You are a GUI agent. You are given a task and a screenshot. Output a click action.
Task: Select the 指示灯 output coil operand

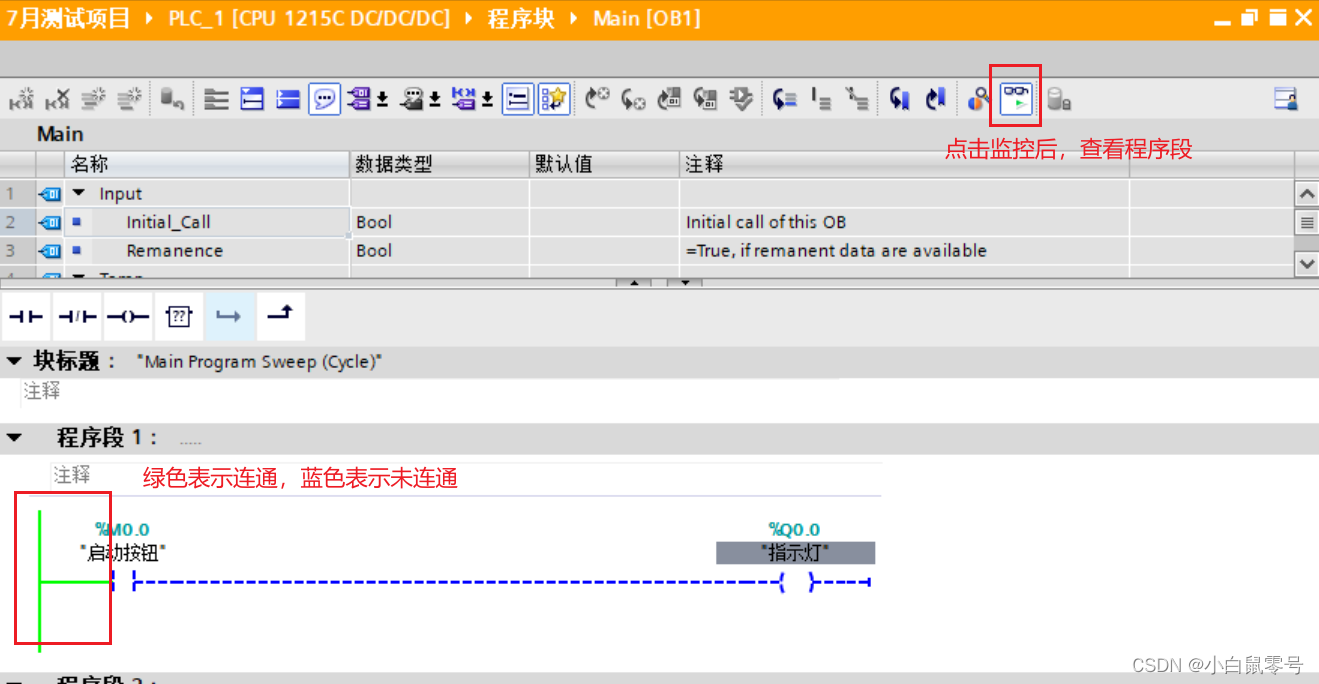click(x=793, y=553)
